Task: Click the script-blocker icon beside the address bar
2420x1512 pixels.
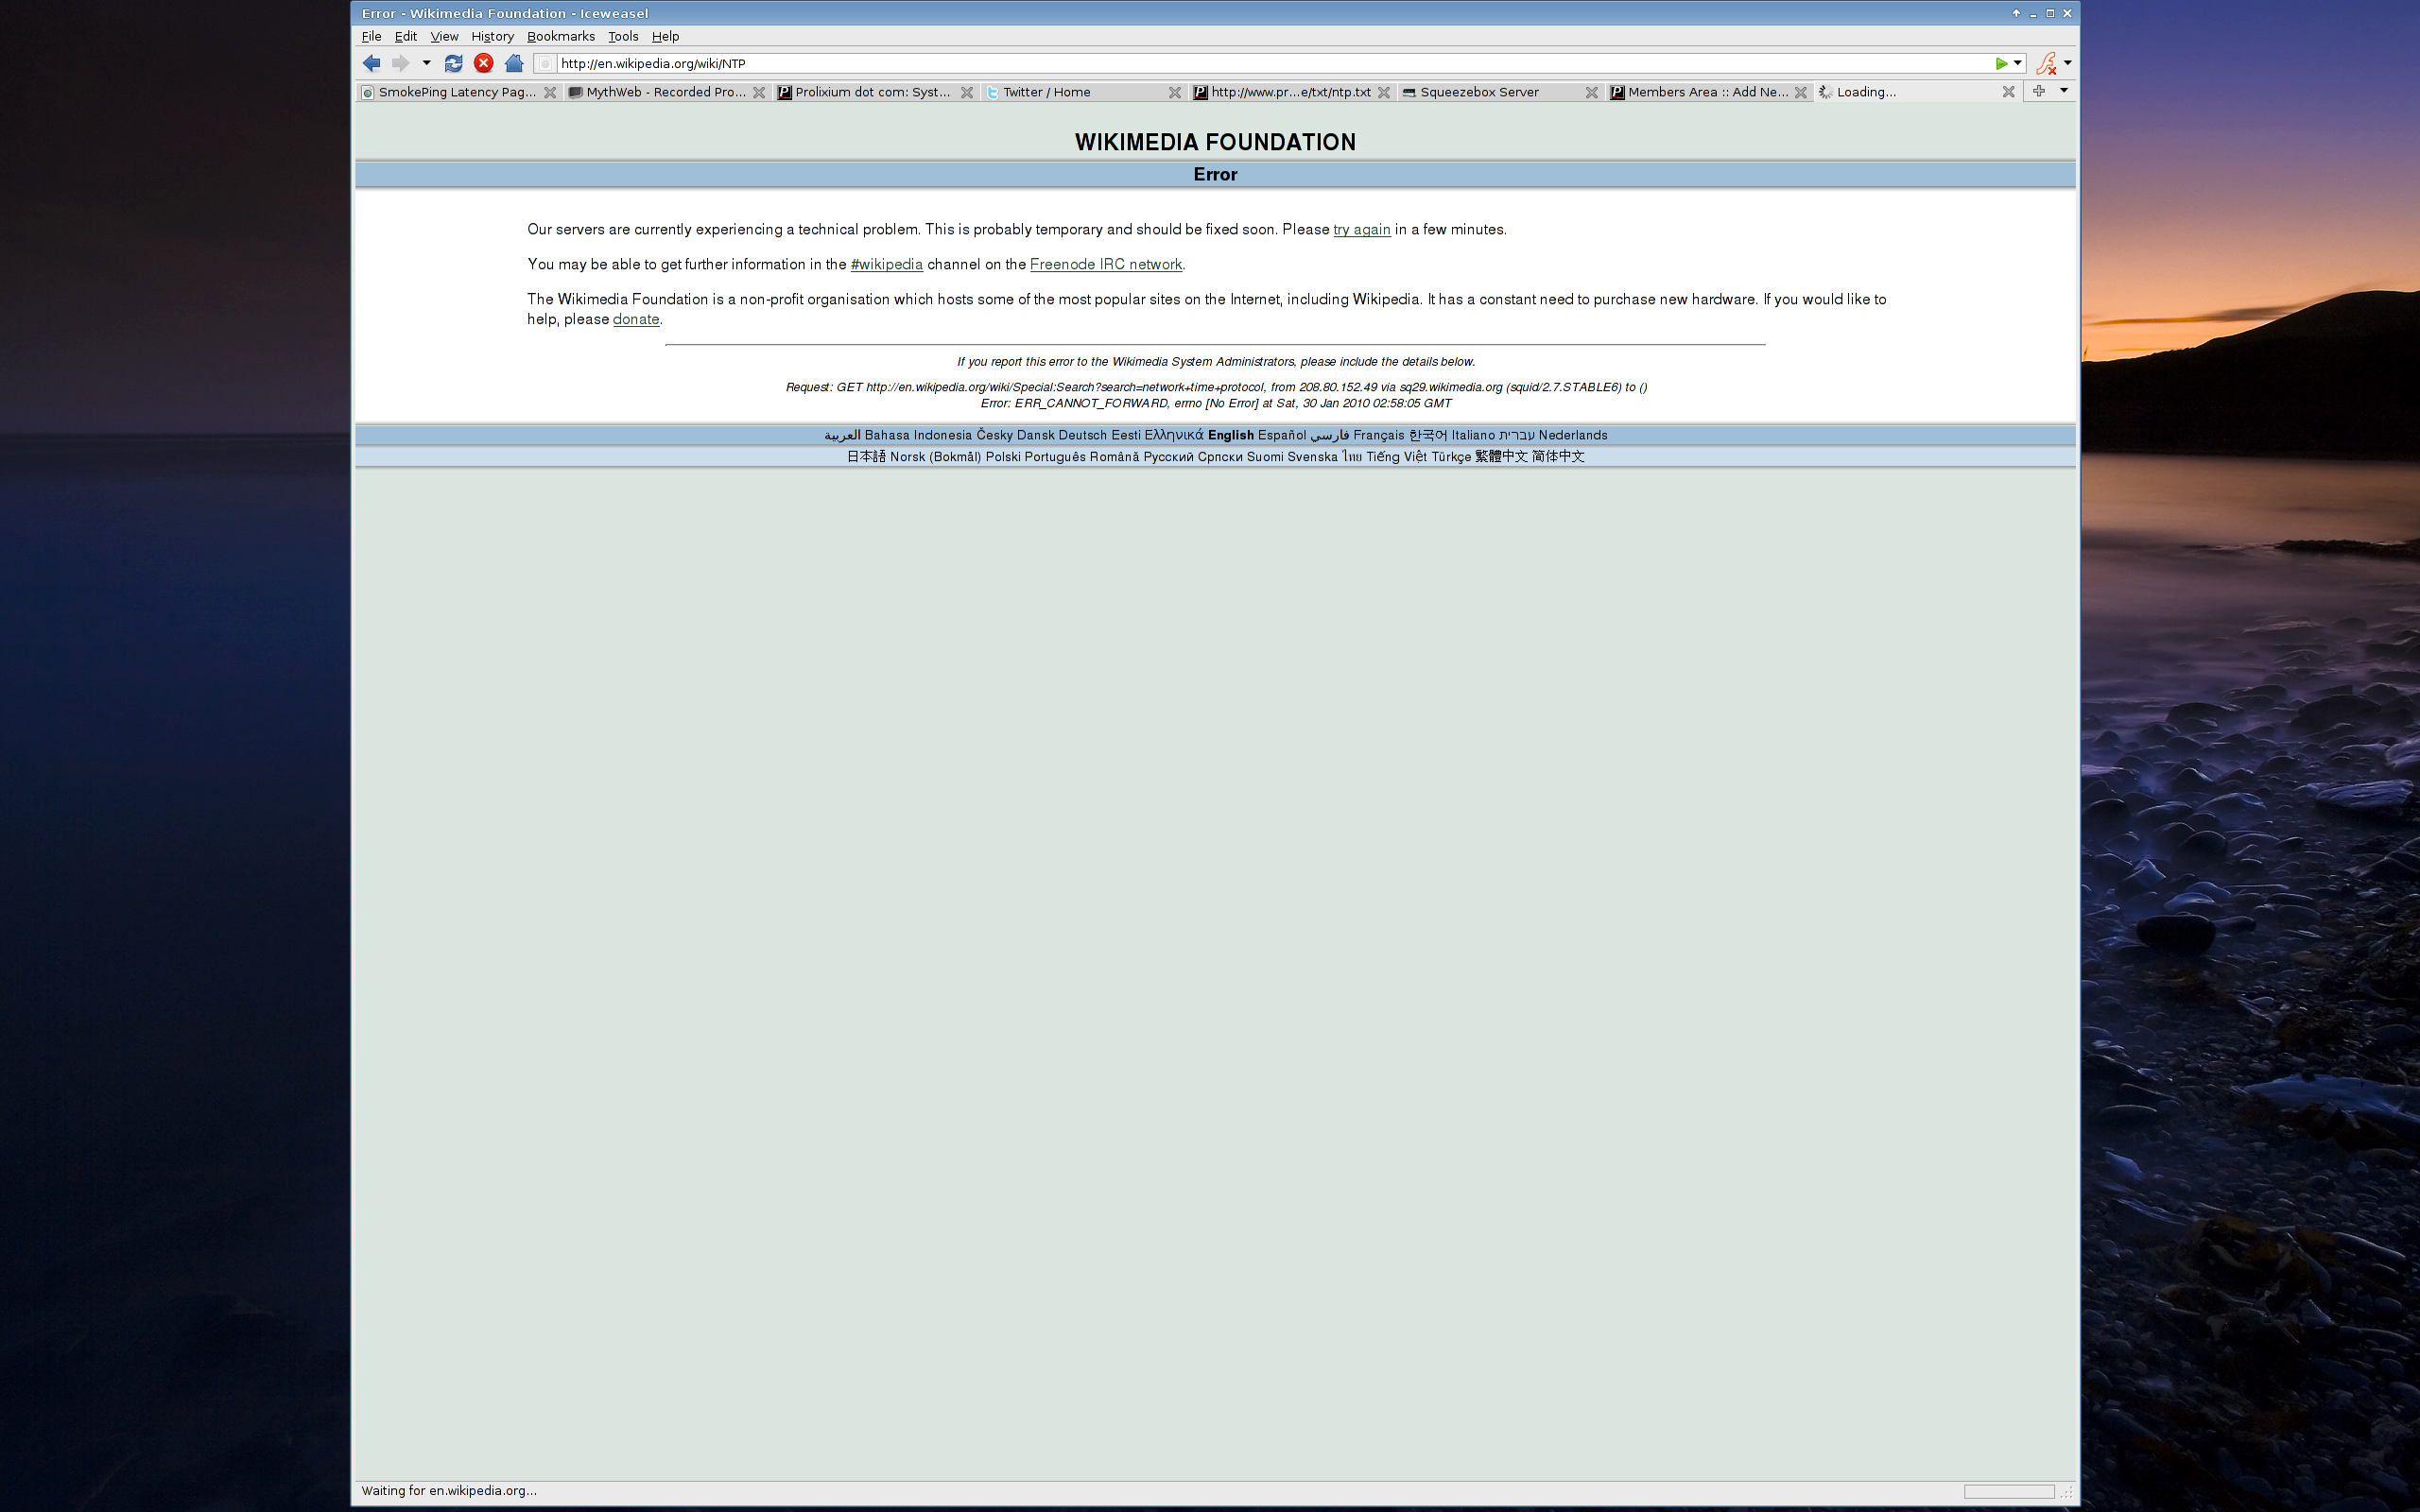Action: (x=2046, y=63)
